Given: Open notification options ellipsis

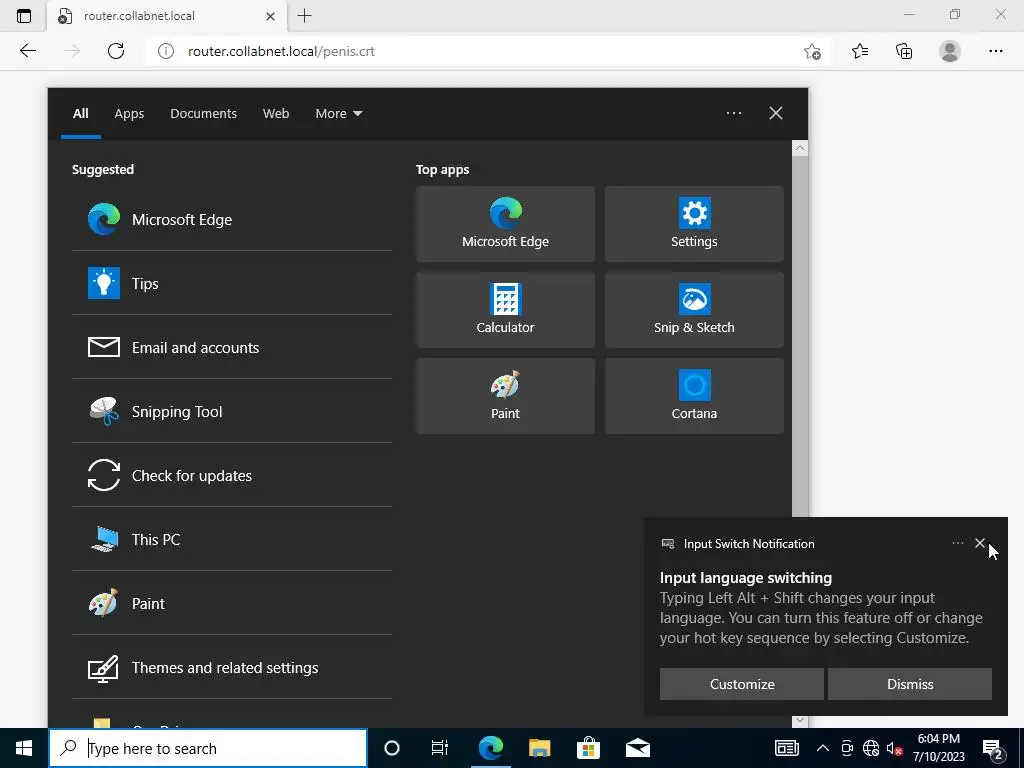Looking at the screenshot, I should pyautogui.click(x=957, y=543).
